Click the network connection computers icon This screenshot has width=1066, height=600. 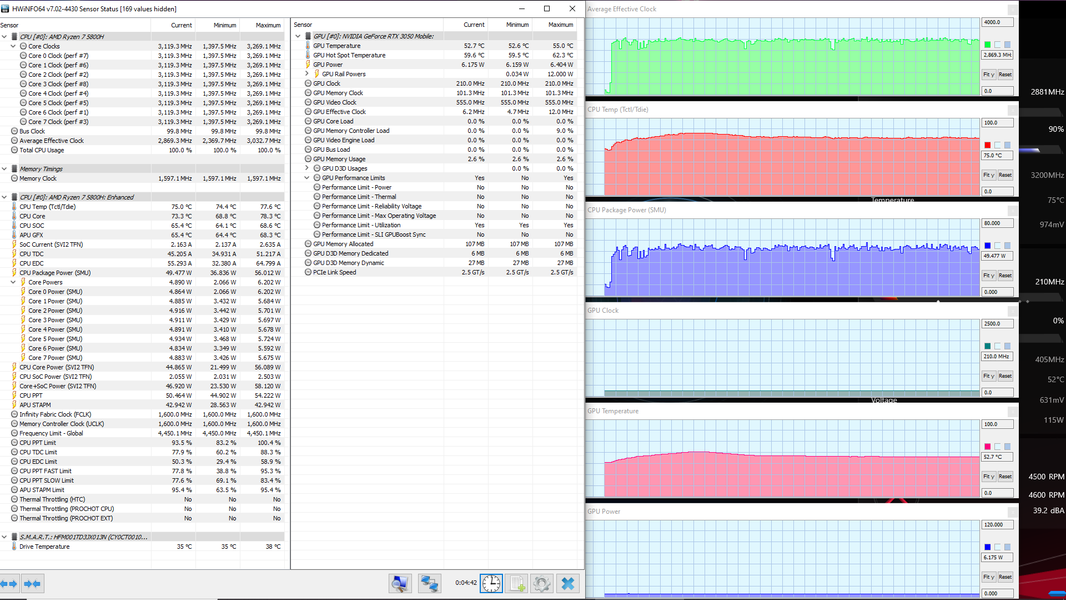pyautogui.click(x=430, y=583)
